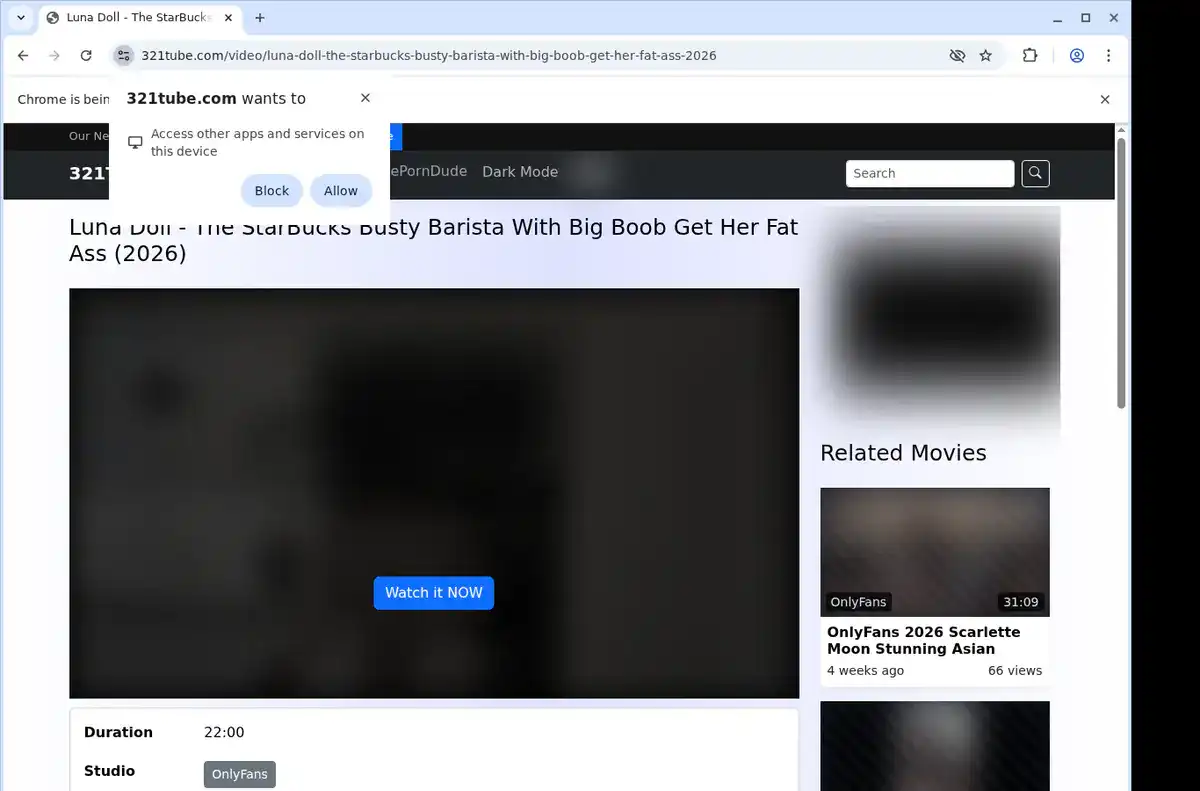Open the second related movie thumbnail below
The width and height of the screenshot is (1200, 791).
(935, 746)
